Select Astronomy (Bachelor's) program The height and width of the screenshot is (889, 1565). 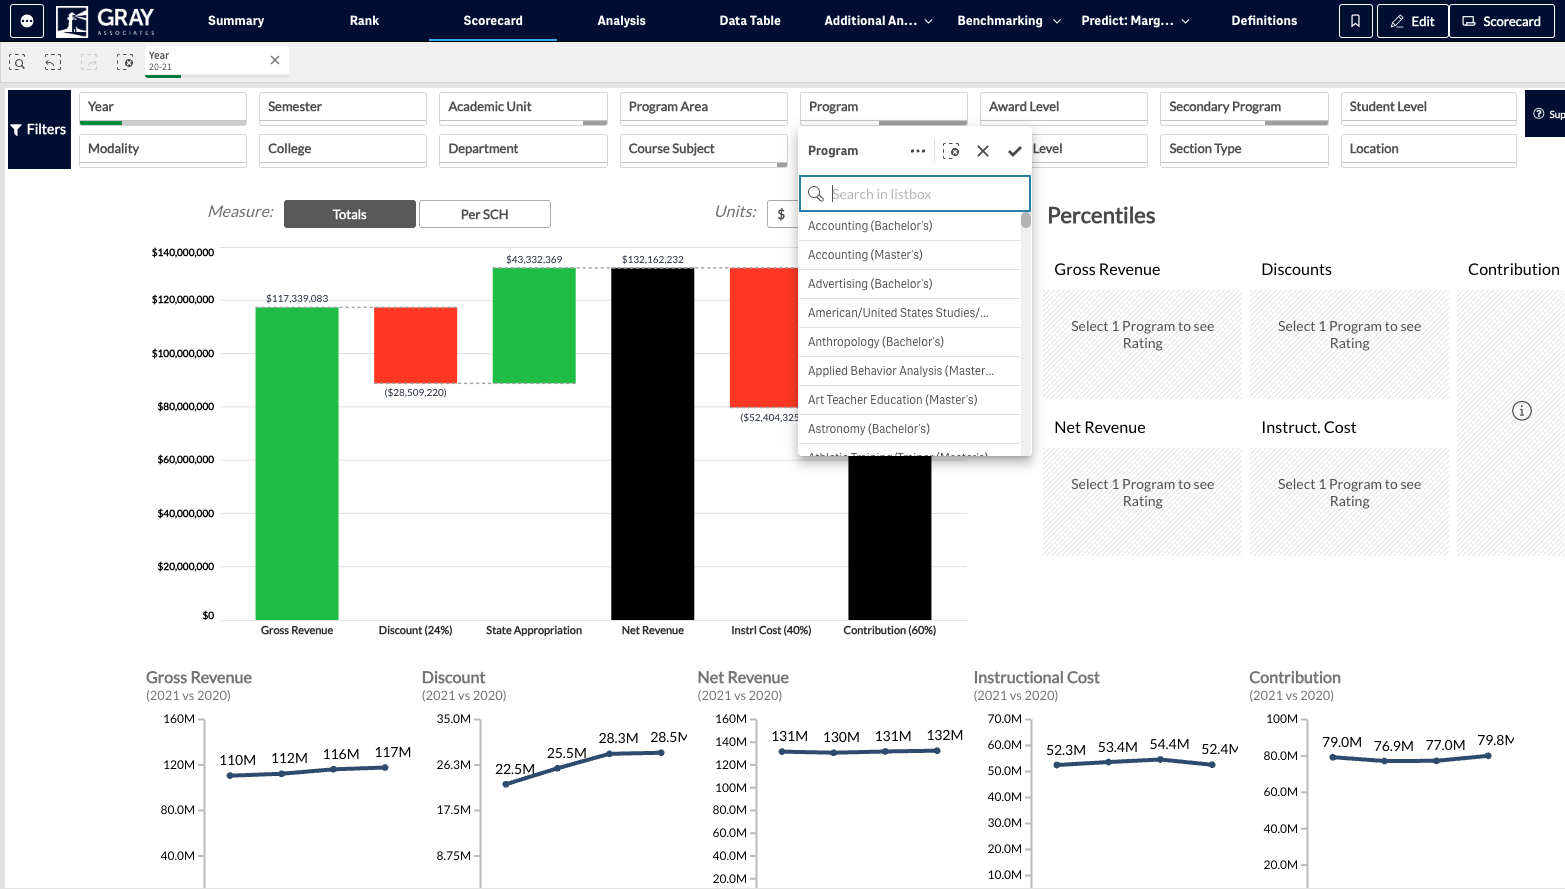pyautogui.click(x=909, y=429)
